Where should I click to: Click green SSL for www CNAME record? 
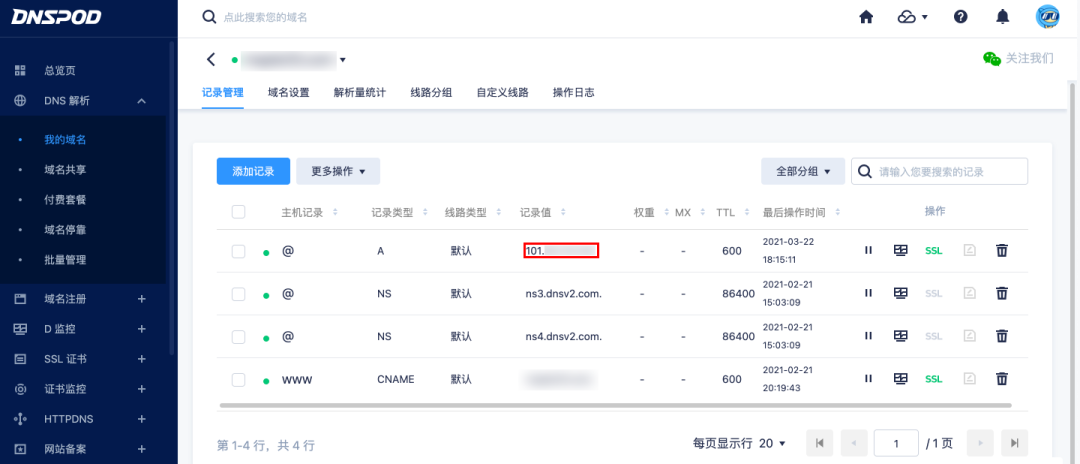tap(933, 379)
